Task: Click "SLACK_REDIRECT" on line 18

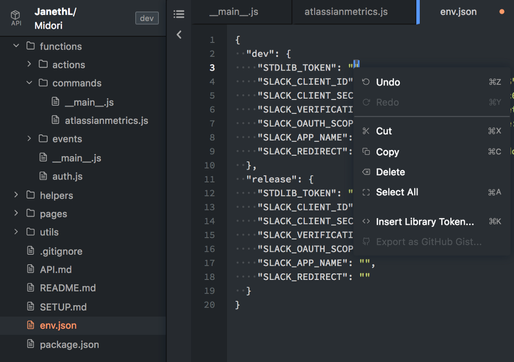Action: click(x=302, y=277)
